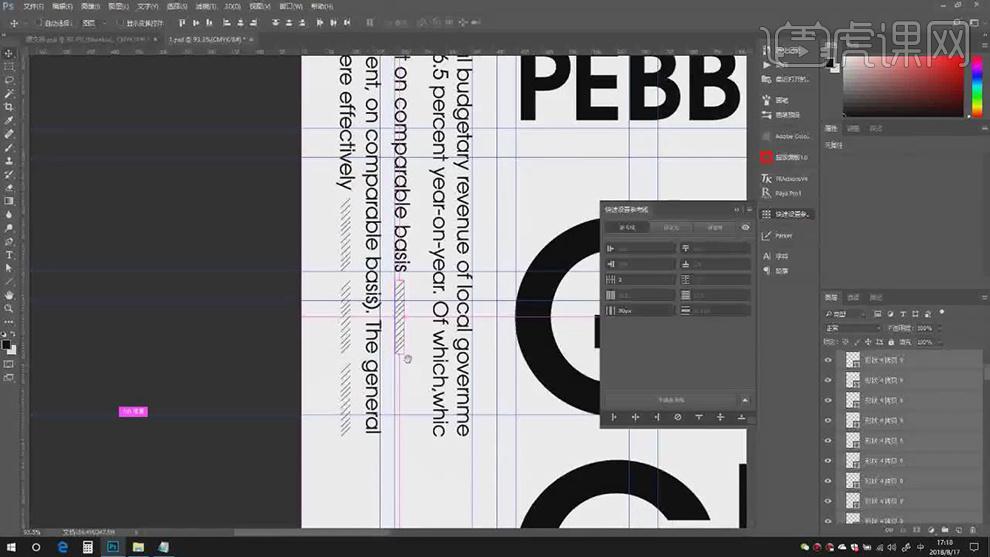Select the Eraser tool
The width and height of the screenshot is (990, 557).
tap(9, 188)
